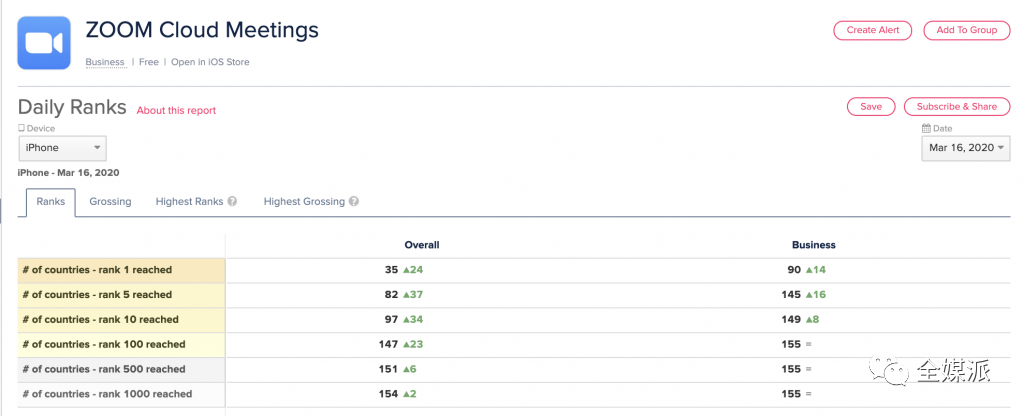Screen dimensions: 1024x416
Task: Click the Subscribe & Share button
Action: 956,106
